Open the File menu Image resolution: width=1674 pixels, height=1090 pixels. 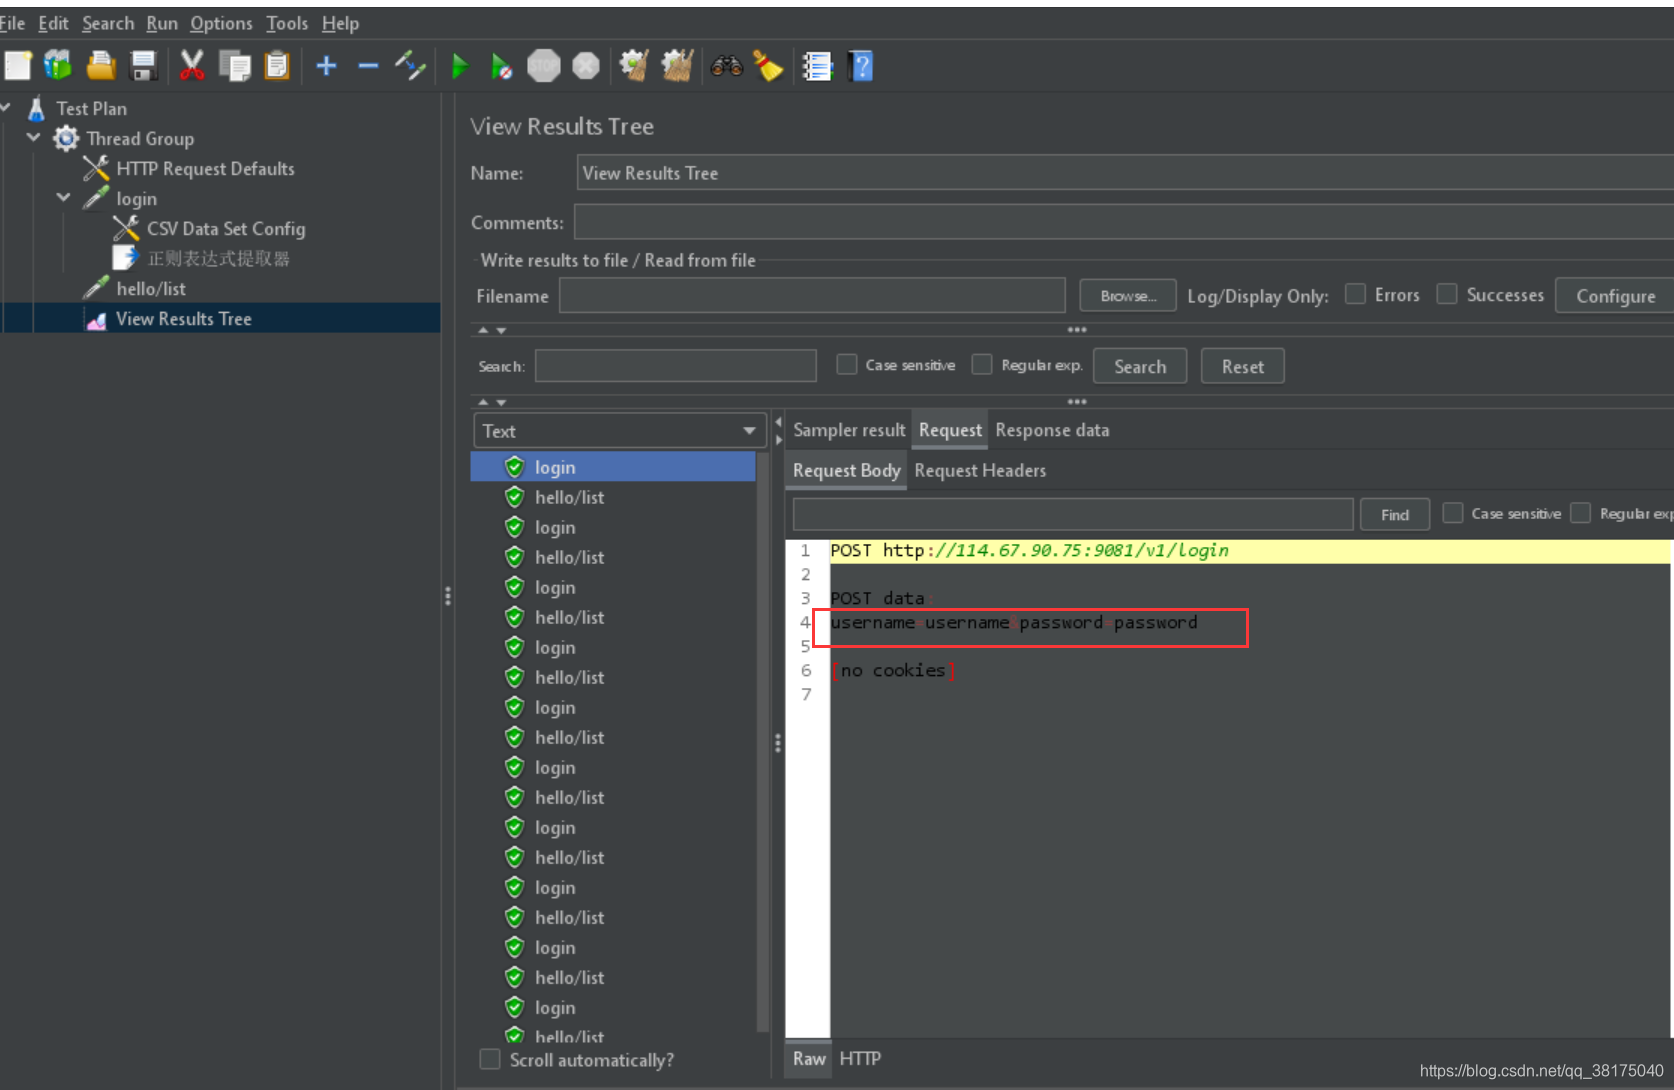point(12,23)
